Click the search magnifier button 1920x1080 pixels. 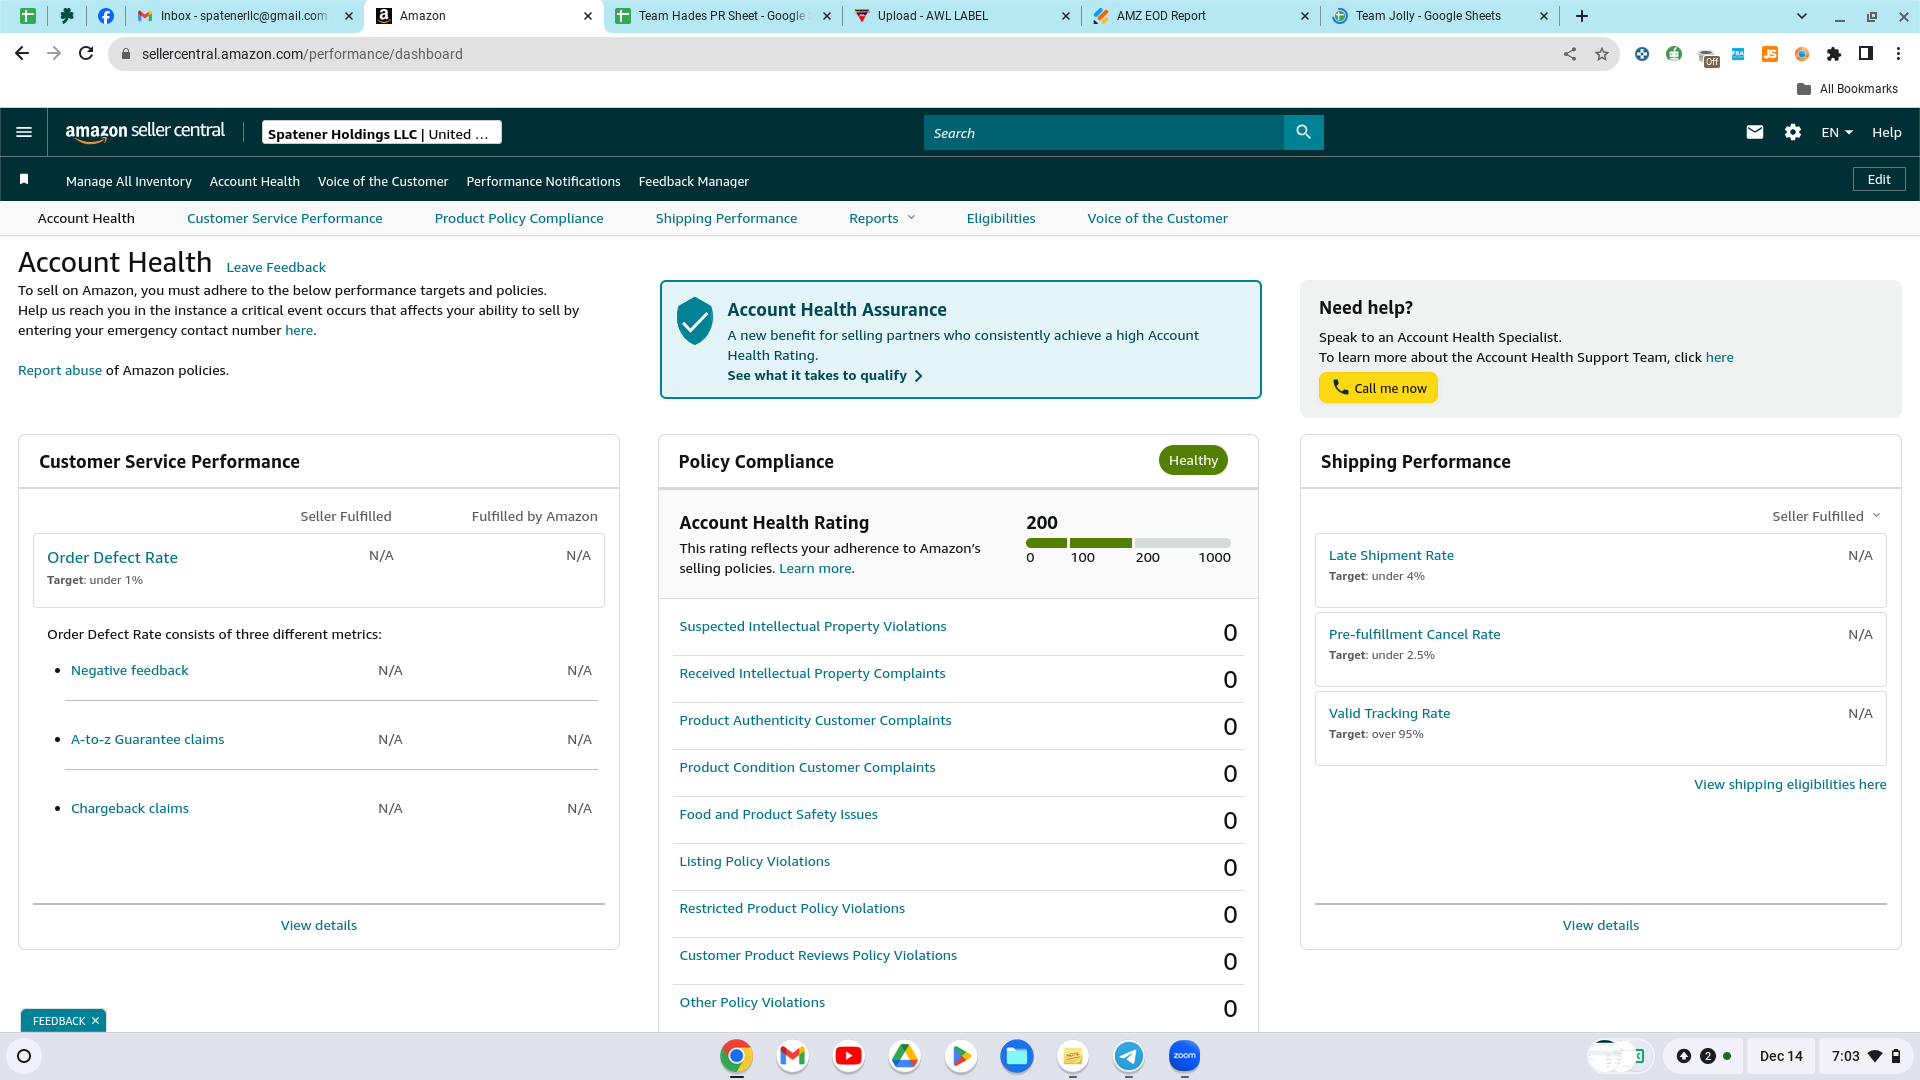pyautogui.click(x=1303, y=132)
